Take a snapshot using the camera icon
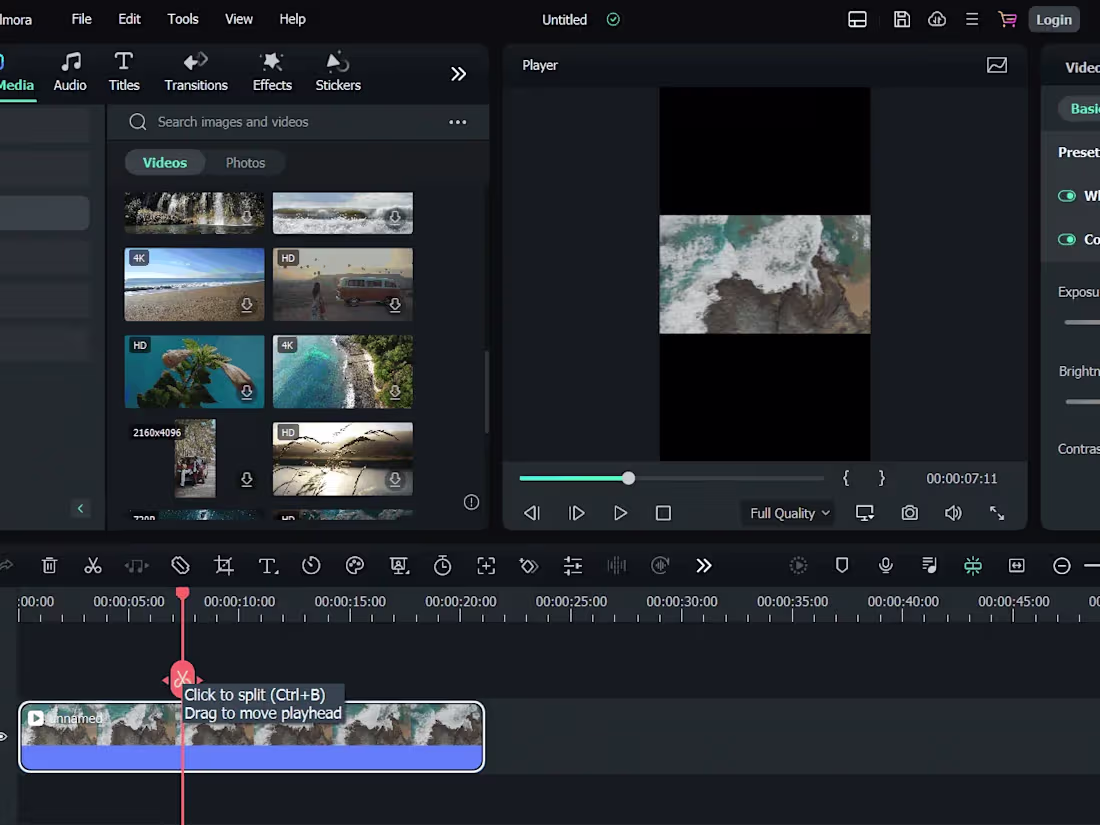 [x=909, y=512]
